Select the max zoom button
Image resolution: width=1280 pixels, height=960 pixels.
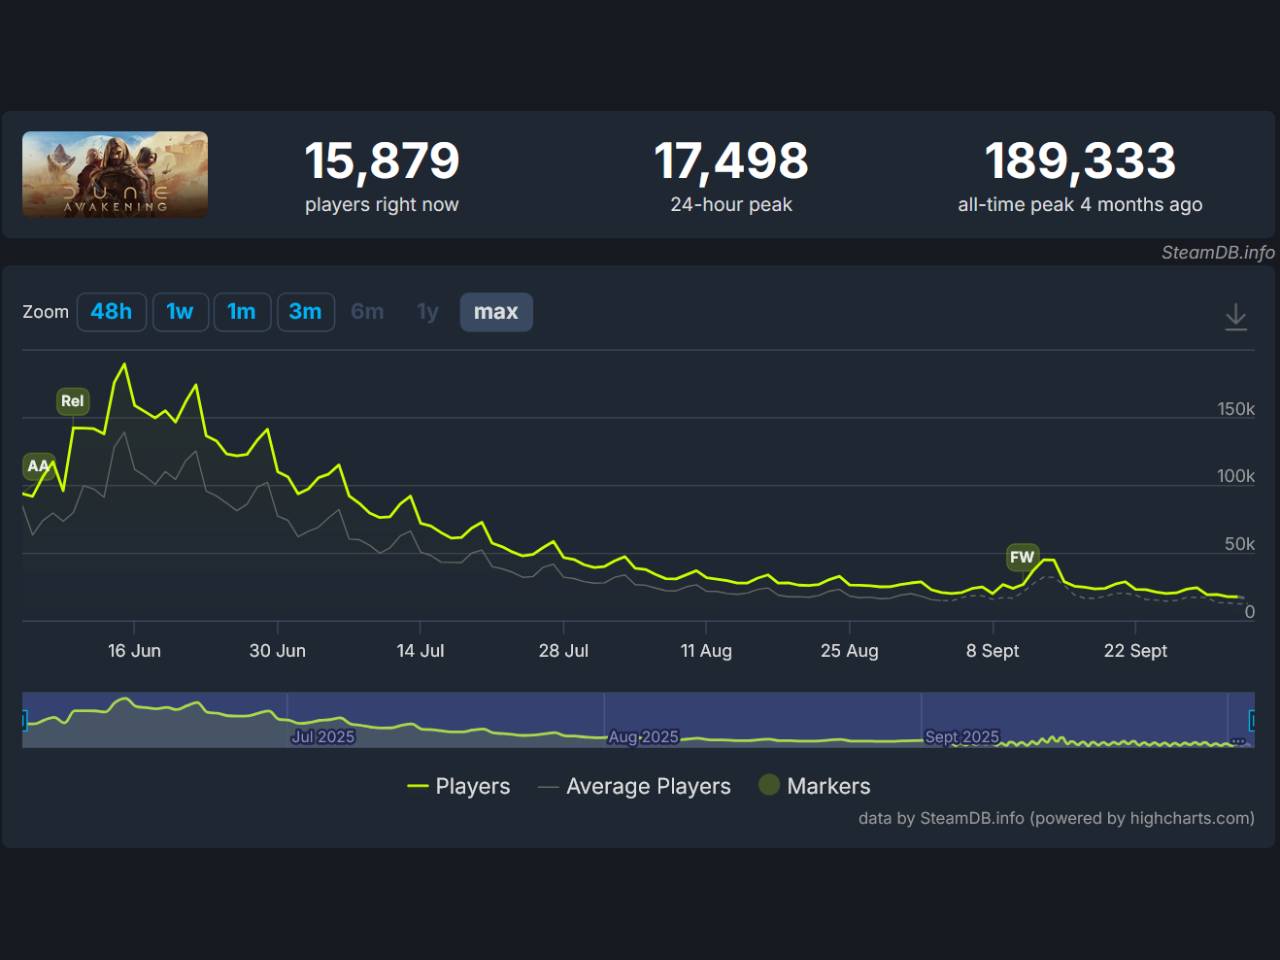pyautogui.click(x=495, y=312)
